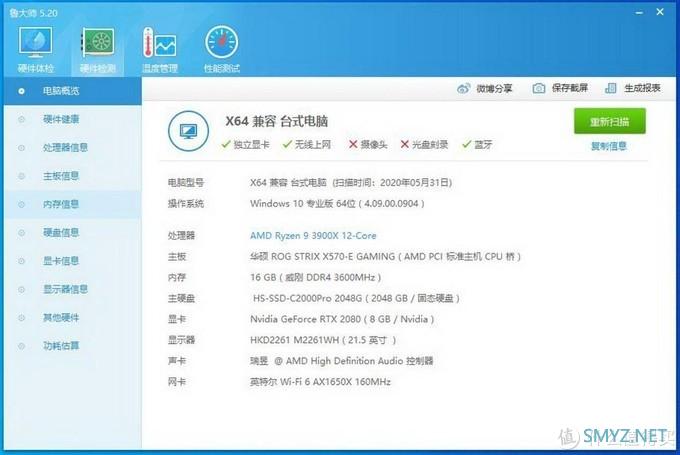
Task: Open the 温度管理 temperature management icon
Action: [160, 43]
